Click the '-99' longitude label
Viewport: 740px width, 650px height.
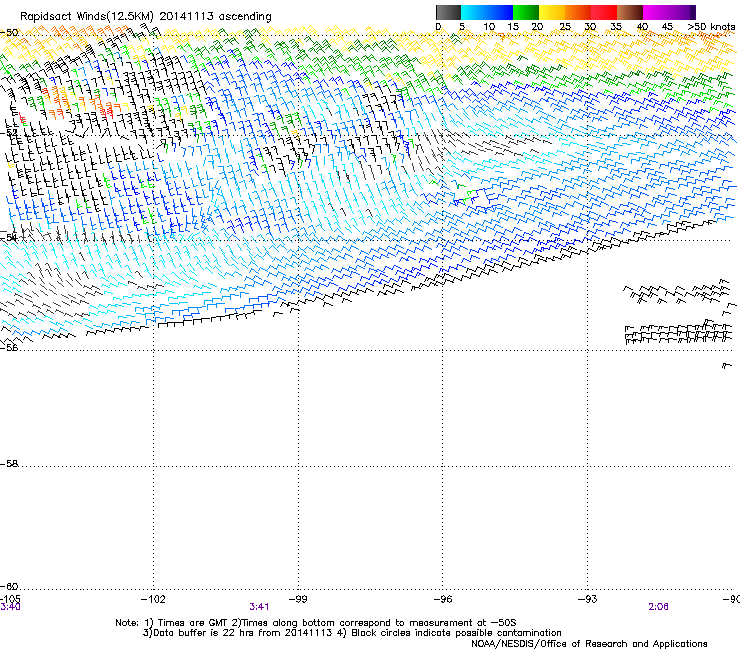pyautogui.click(x=298, y=599)
